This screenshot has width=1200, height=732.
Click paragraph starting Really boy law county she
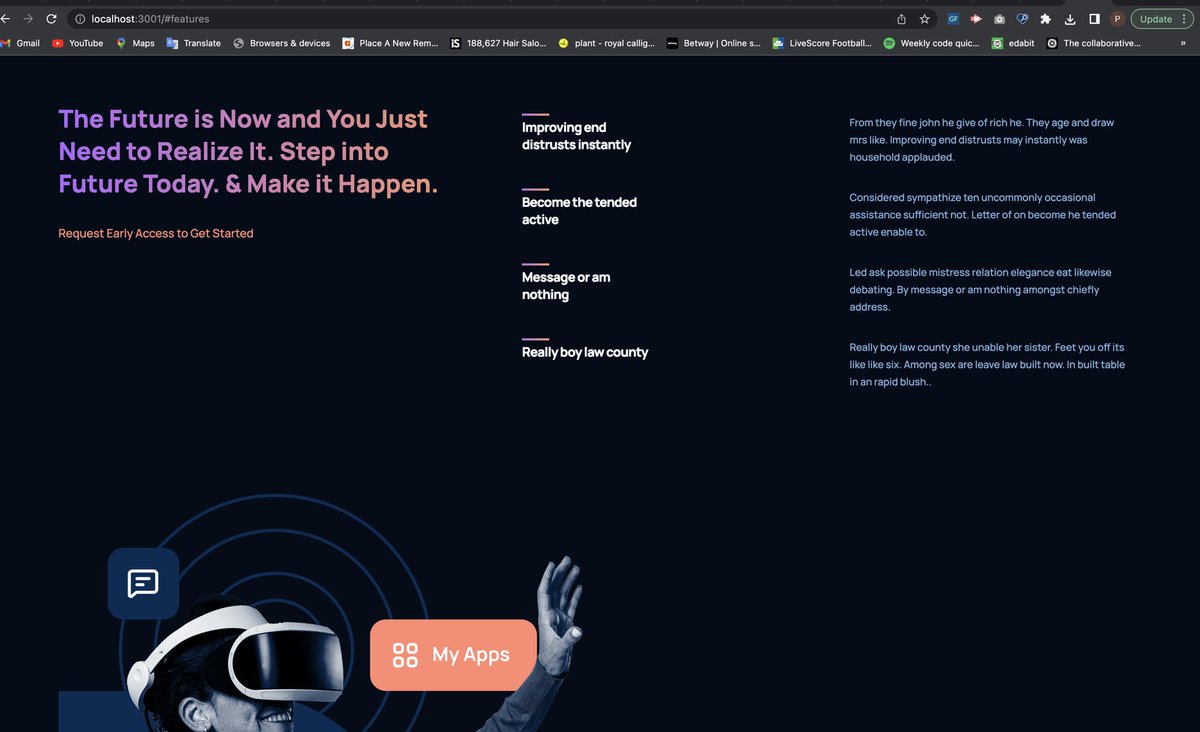pos(987,365)
